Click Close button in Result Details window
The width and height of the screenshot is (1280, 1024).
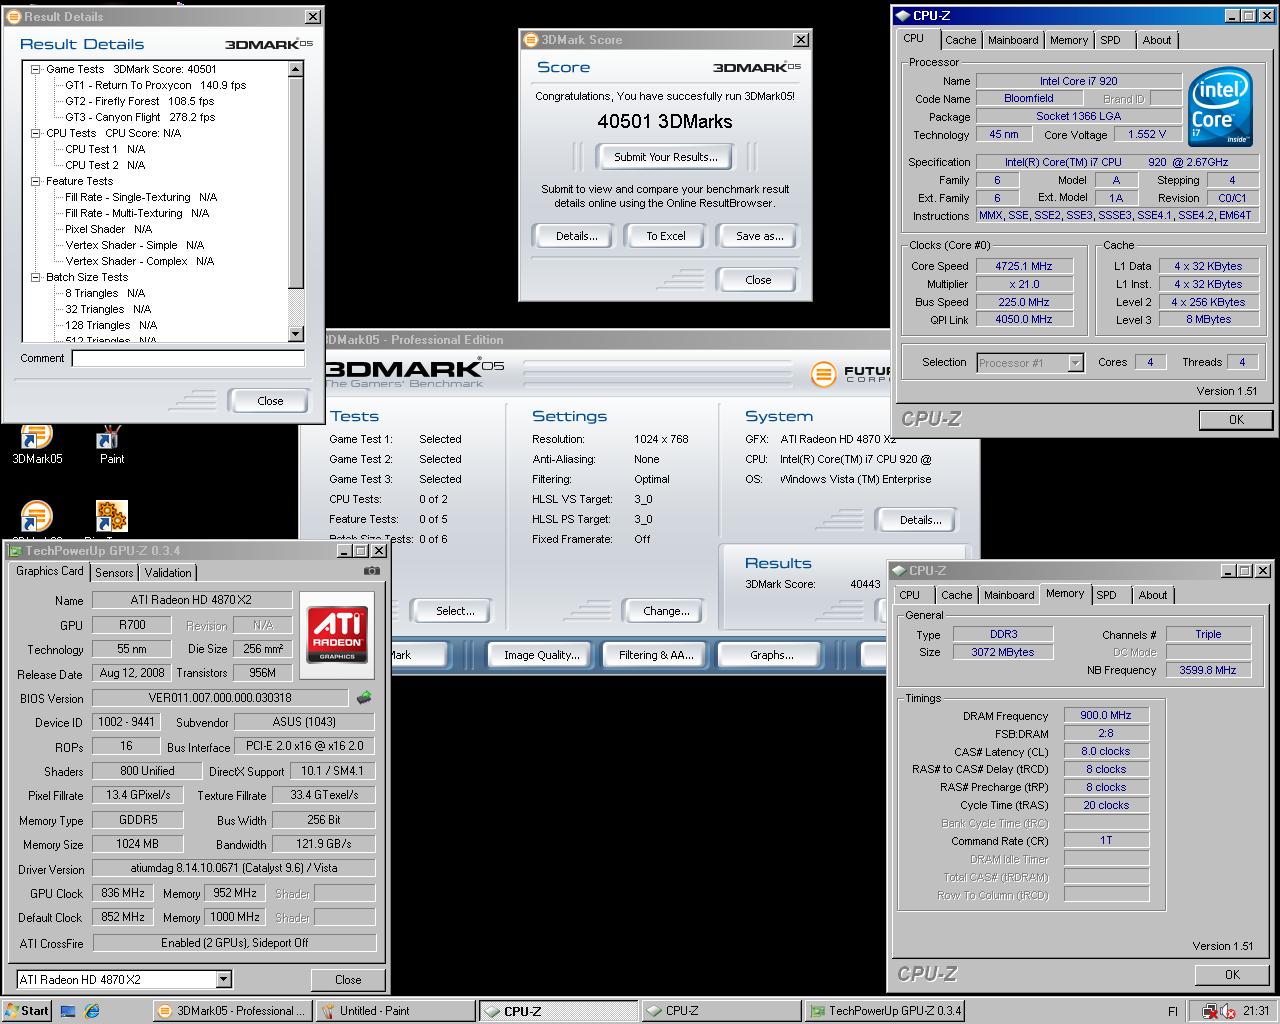270,401
